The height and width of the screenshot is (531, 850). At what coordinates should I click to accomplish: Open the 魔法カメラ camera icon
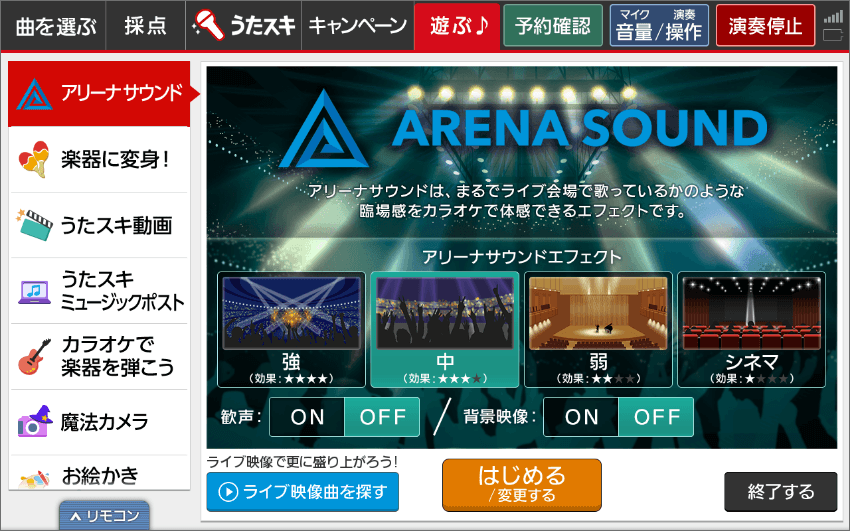point(34,421)
